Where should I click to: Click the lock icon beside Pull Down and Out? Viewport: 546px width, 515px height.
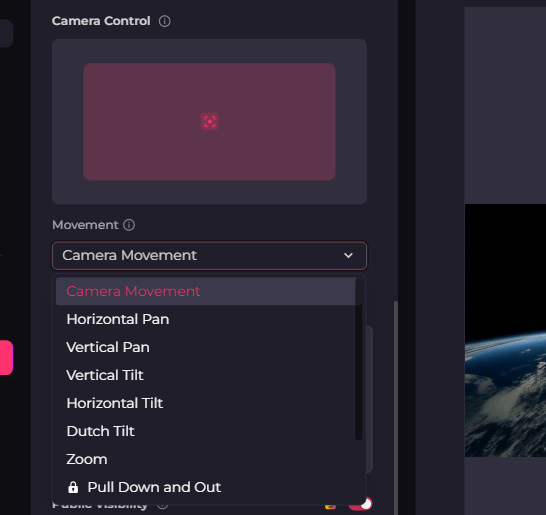pos(73,487)
